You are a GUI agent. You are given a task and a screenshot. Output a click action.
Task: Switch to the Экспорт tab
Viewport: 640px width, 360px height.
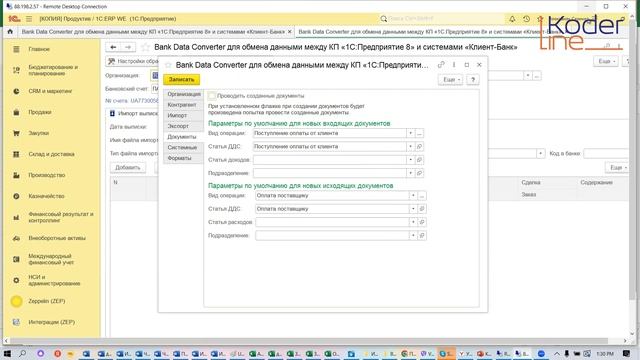click(x=184, y=126)
